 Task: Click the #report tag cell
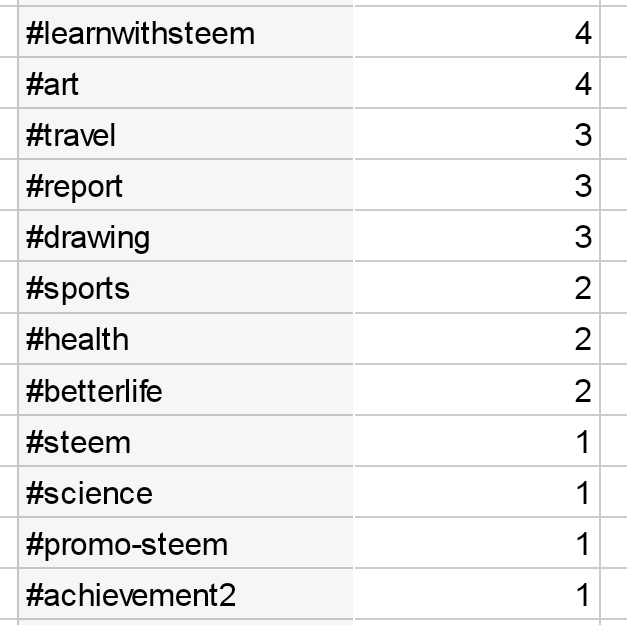click(185, 186)
